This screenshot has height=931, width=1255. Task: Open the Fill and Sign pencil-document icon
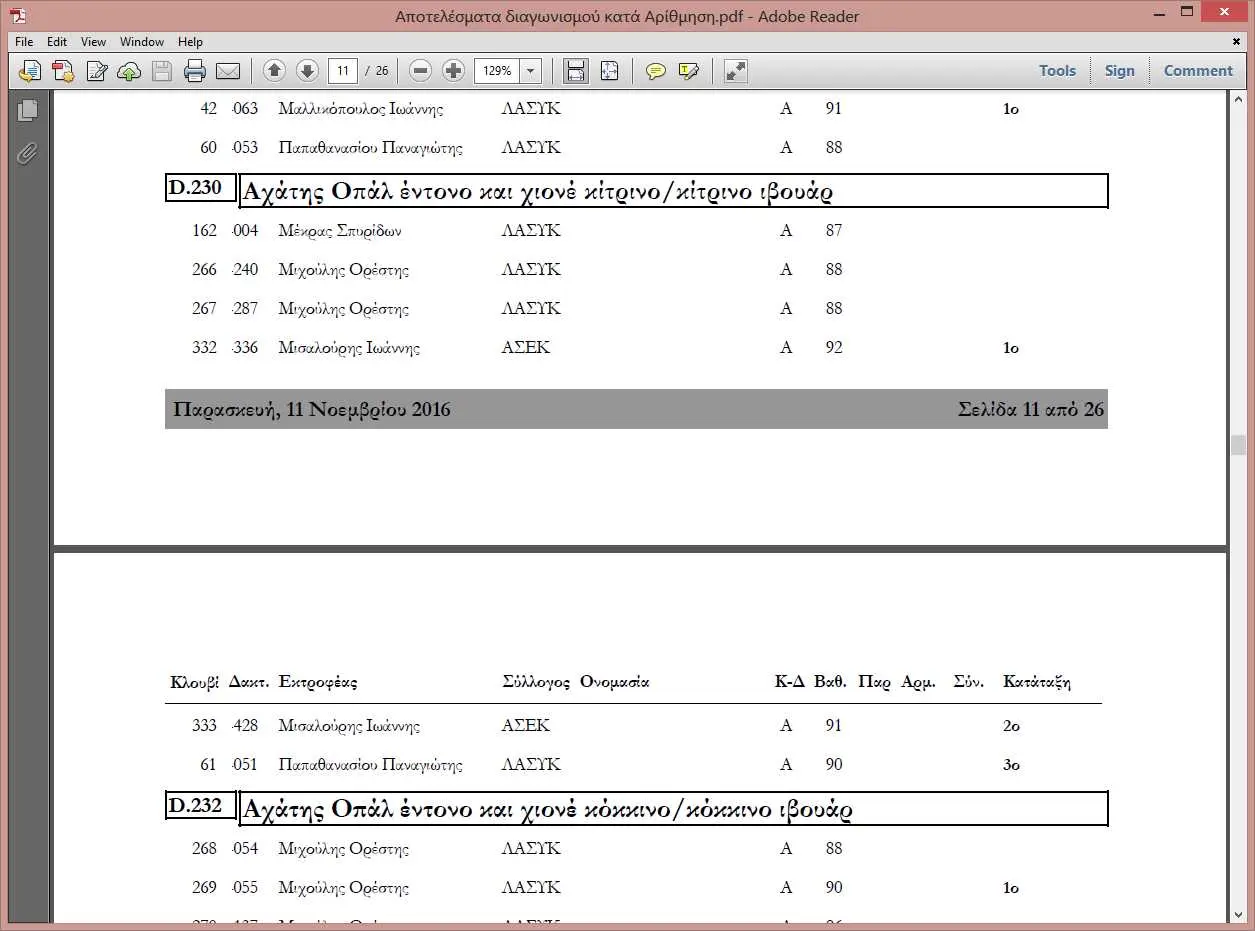point(97,71)
